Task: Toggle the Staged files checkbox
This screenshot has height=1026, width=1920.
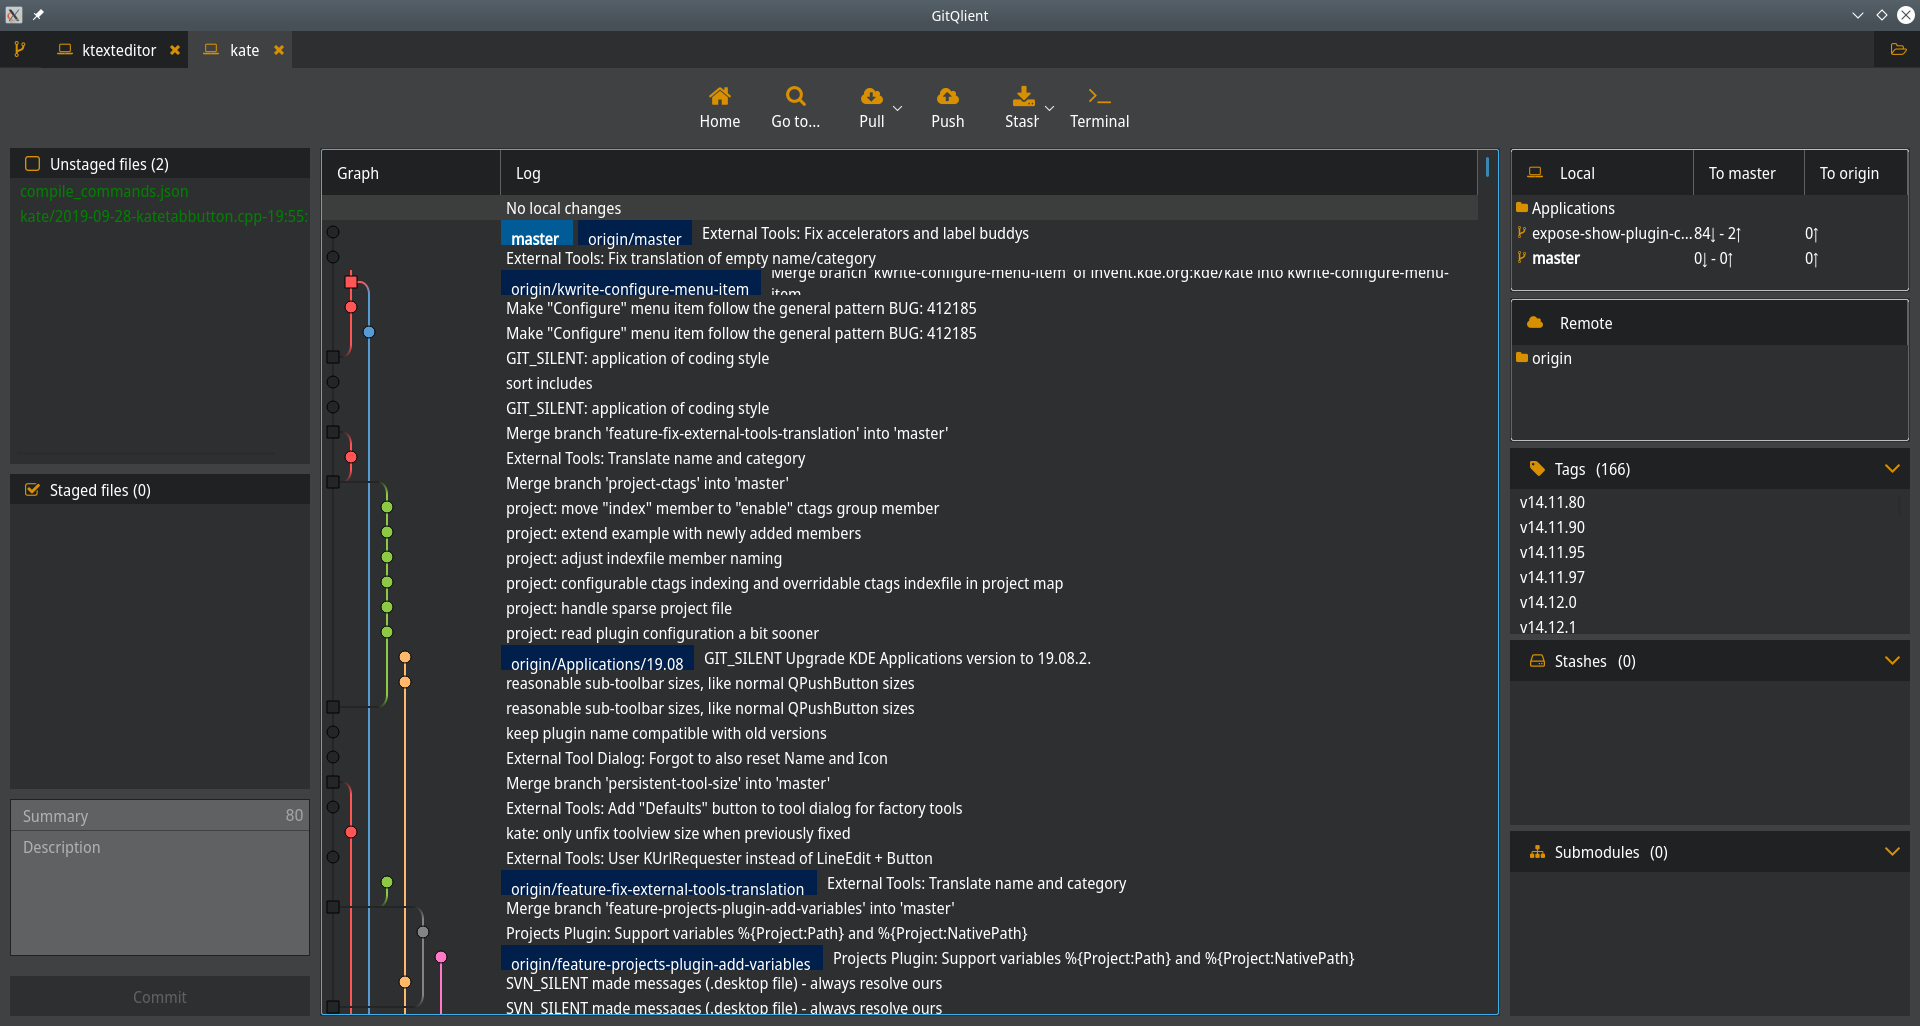Action: 33,490
